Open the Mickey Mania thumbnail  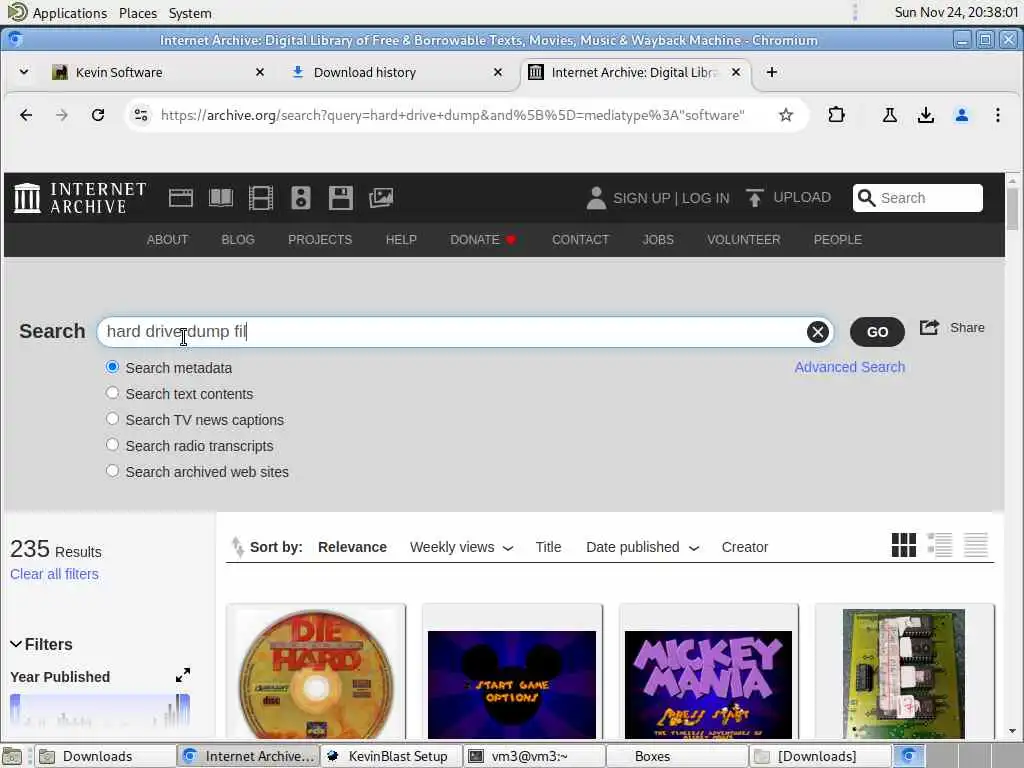tap(708, 684)
